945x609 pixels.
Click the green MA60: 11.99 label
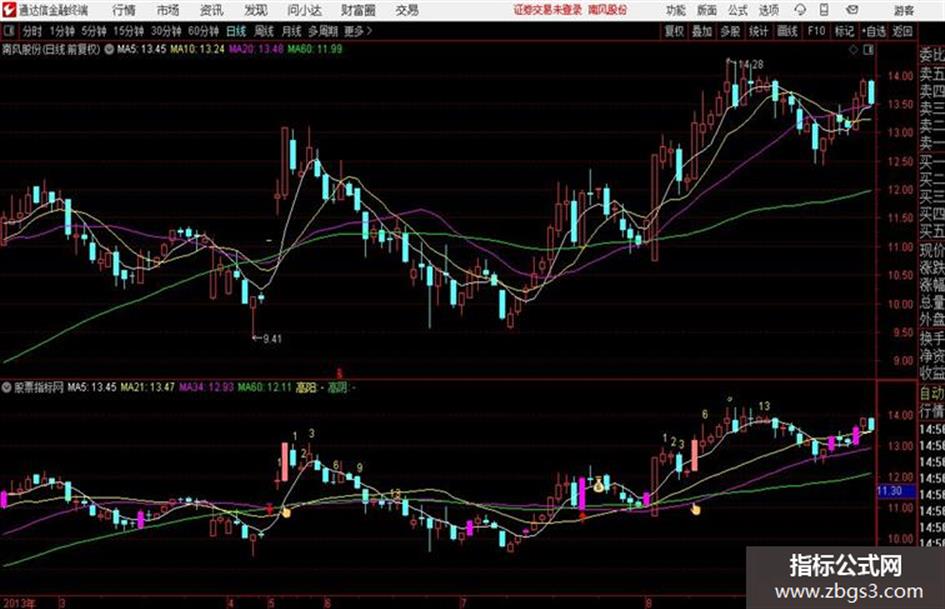tap(315, 49)
